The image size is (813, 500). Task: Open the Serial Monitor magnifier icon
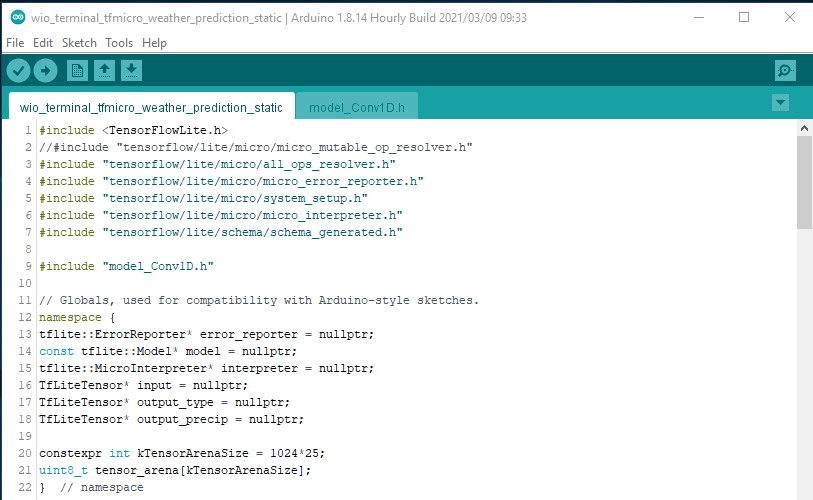point(785,70)
